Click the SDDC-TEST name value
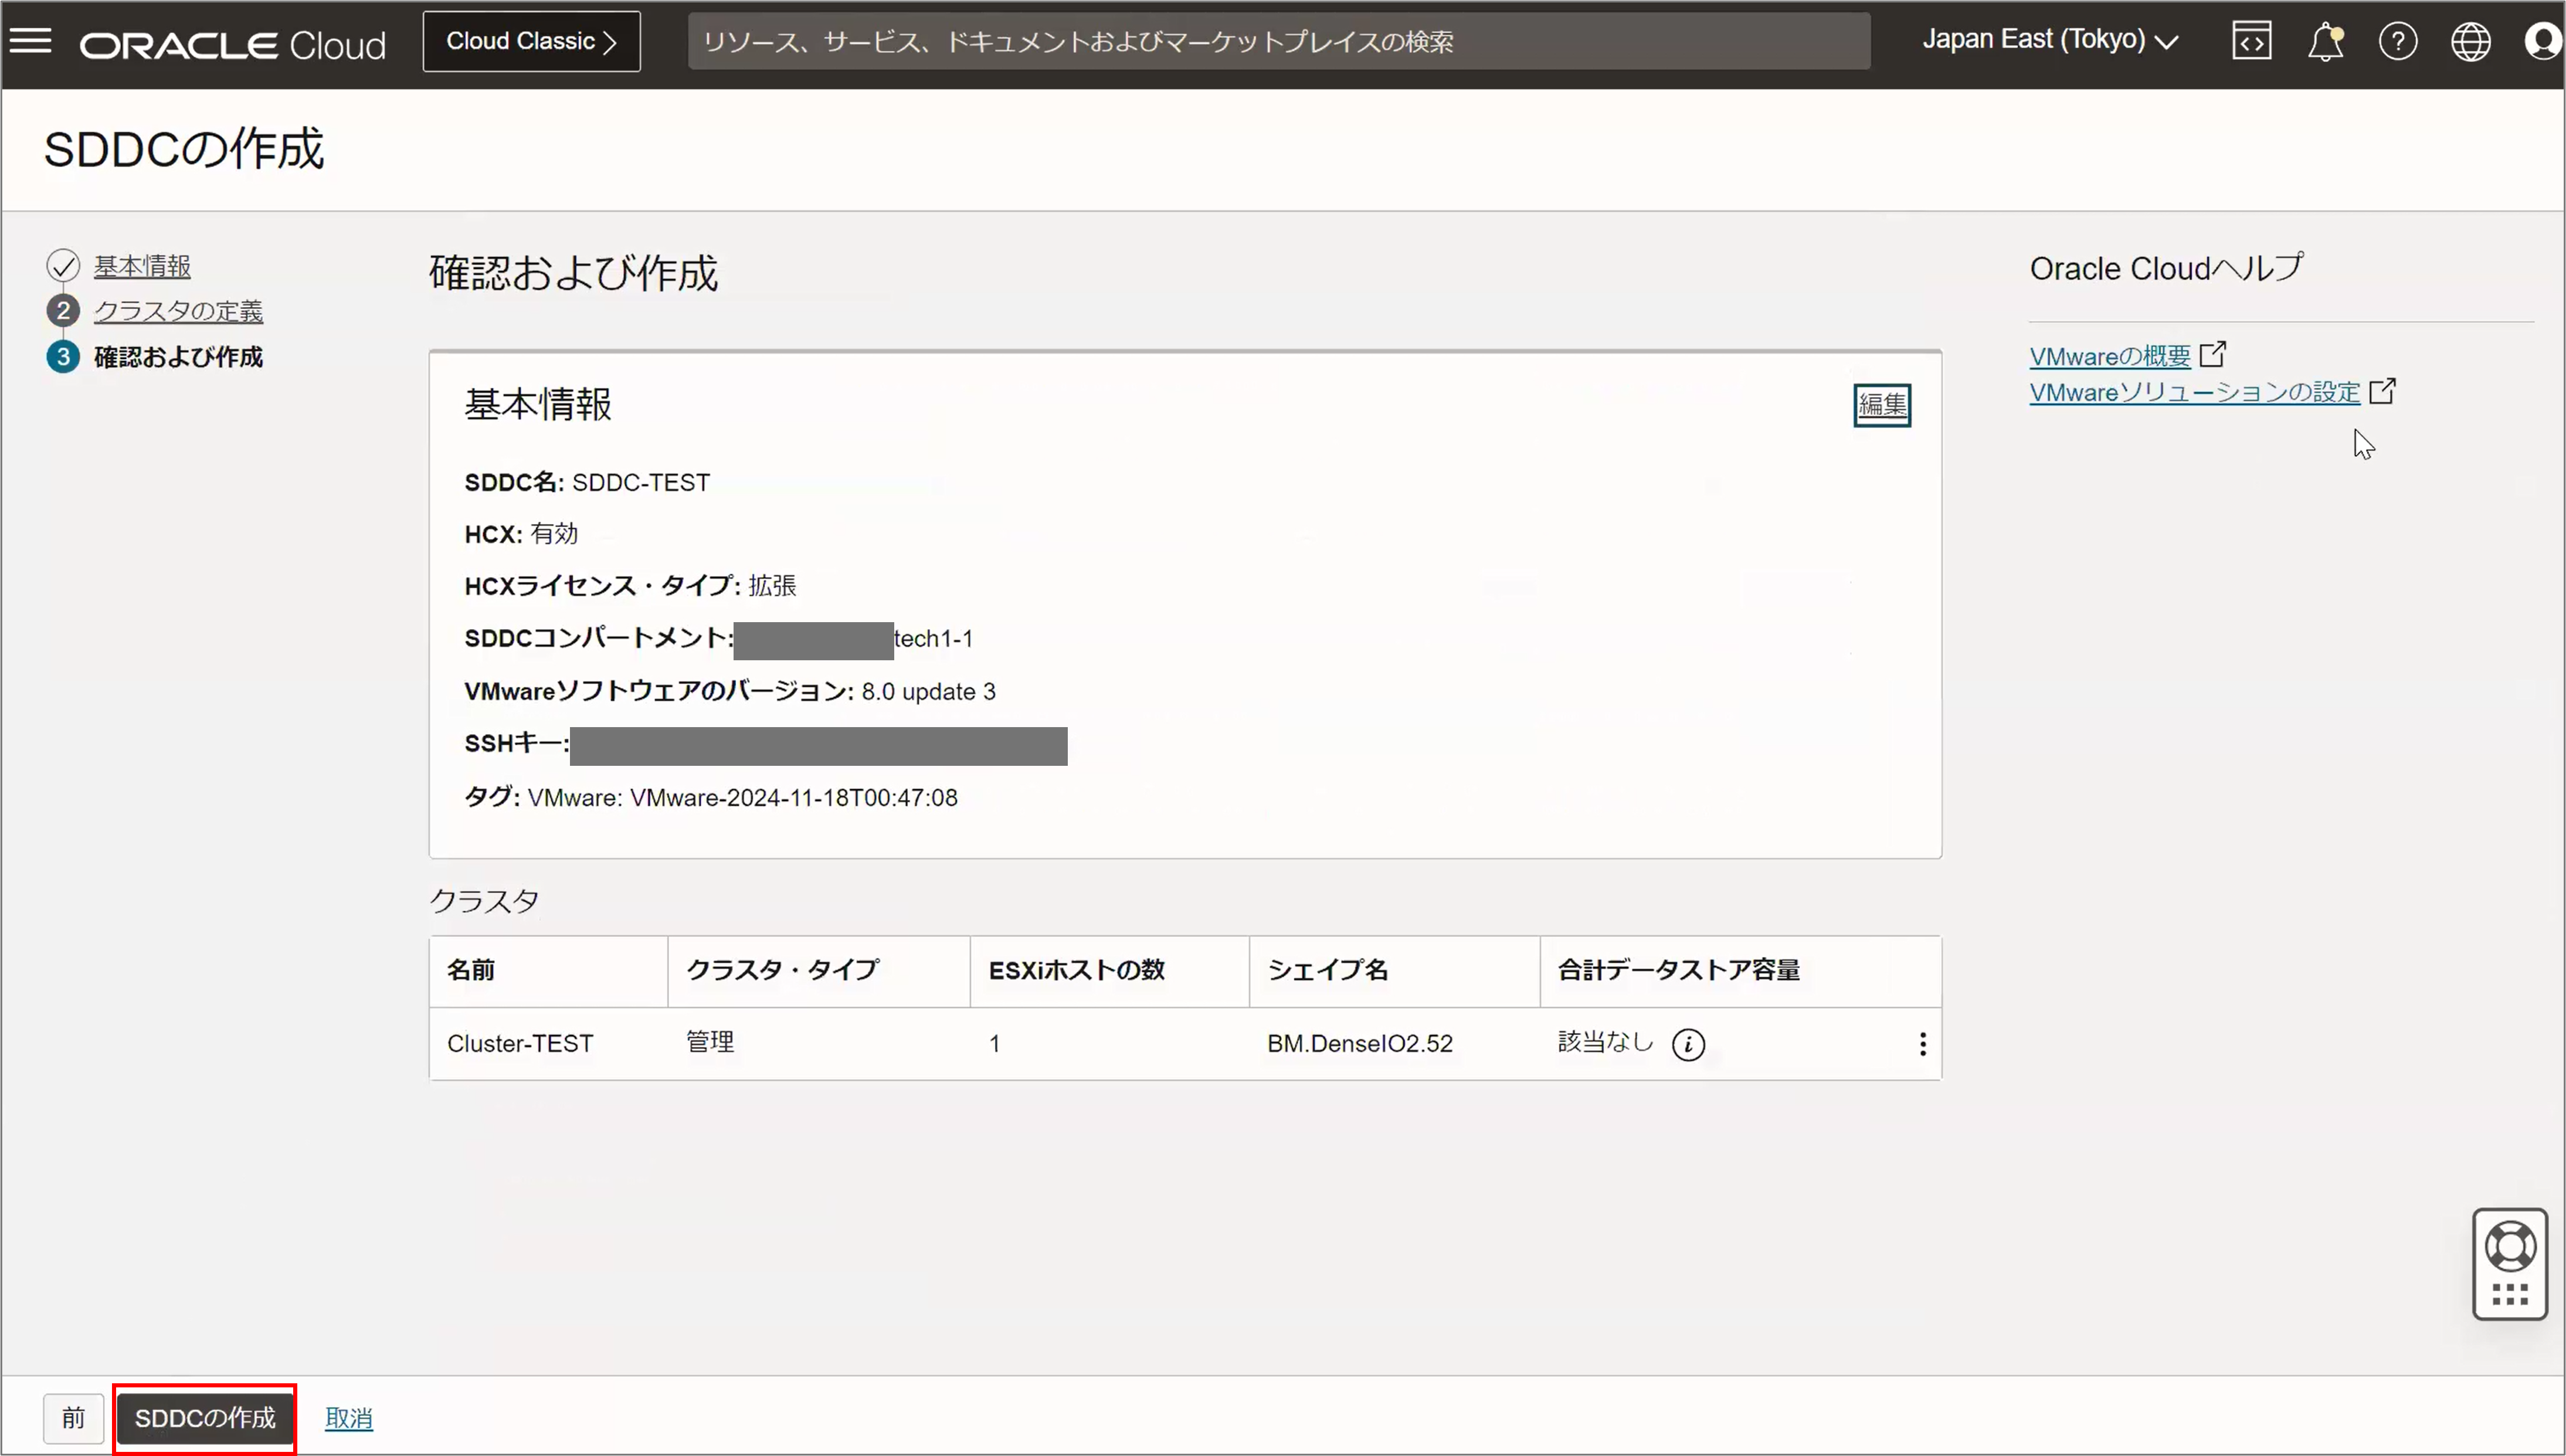 click(x=641, y=482)
